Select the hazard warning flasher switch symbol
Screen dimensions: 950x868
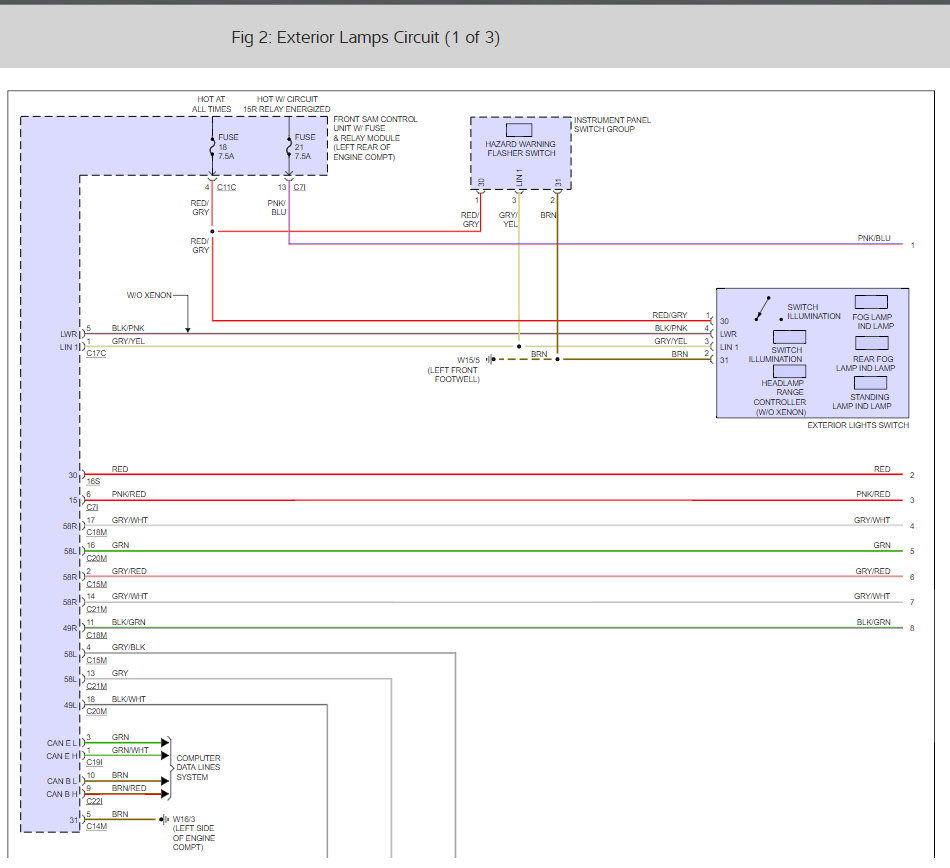[519, 129]
